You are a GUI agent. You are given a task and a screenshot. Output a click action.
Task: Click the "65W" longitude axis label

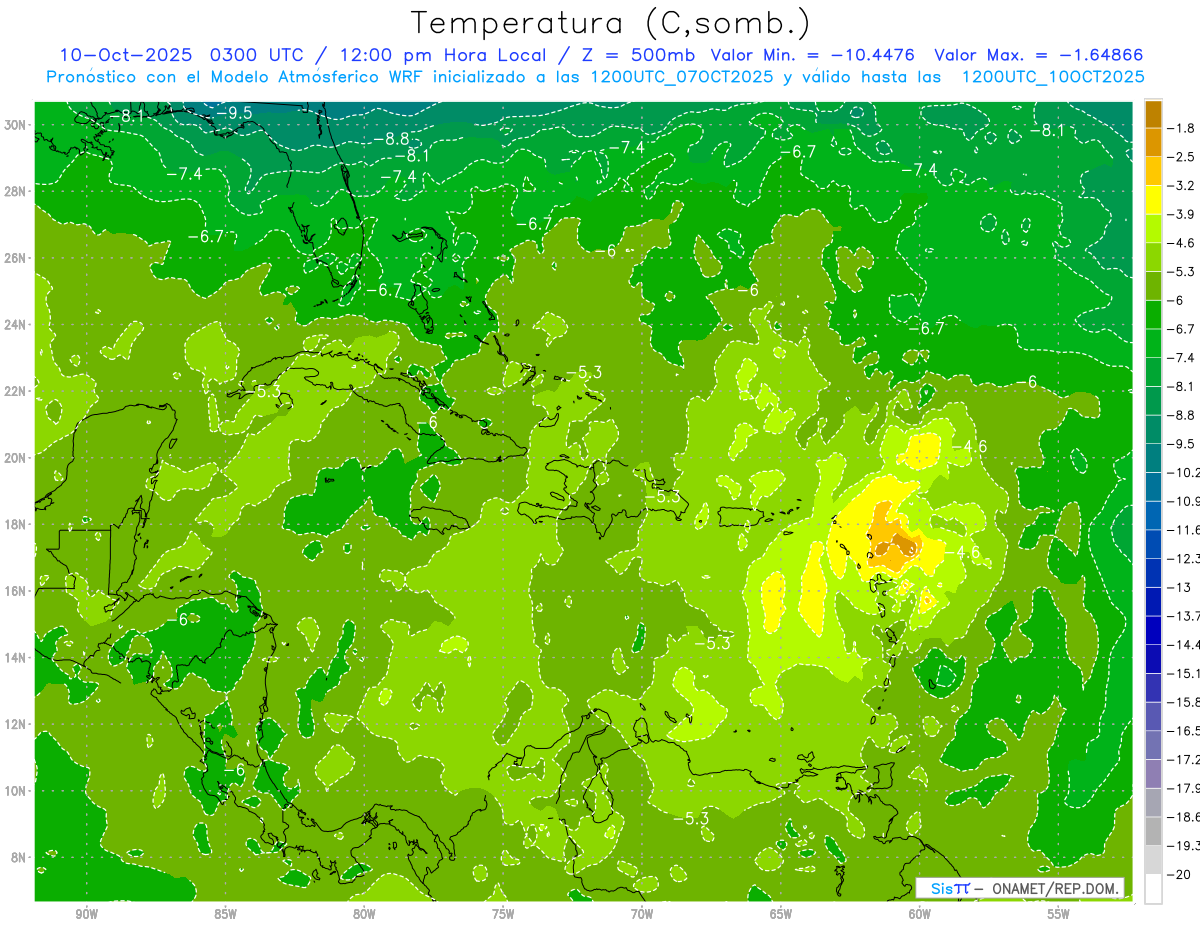coord(781,913)
